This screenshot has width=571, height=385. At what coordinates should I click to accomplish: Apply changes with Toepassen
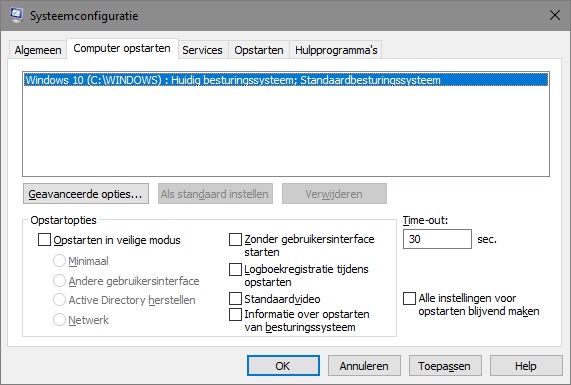pyautogui.click(x=445, y=365)
